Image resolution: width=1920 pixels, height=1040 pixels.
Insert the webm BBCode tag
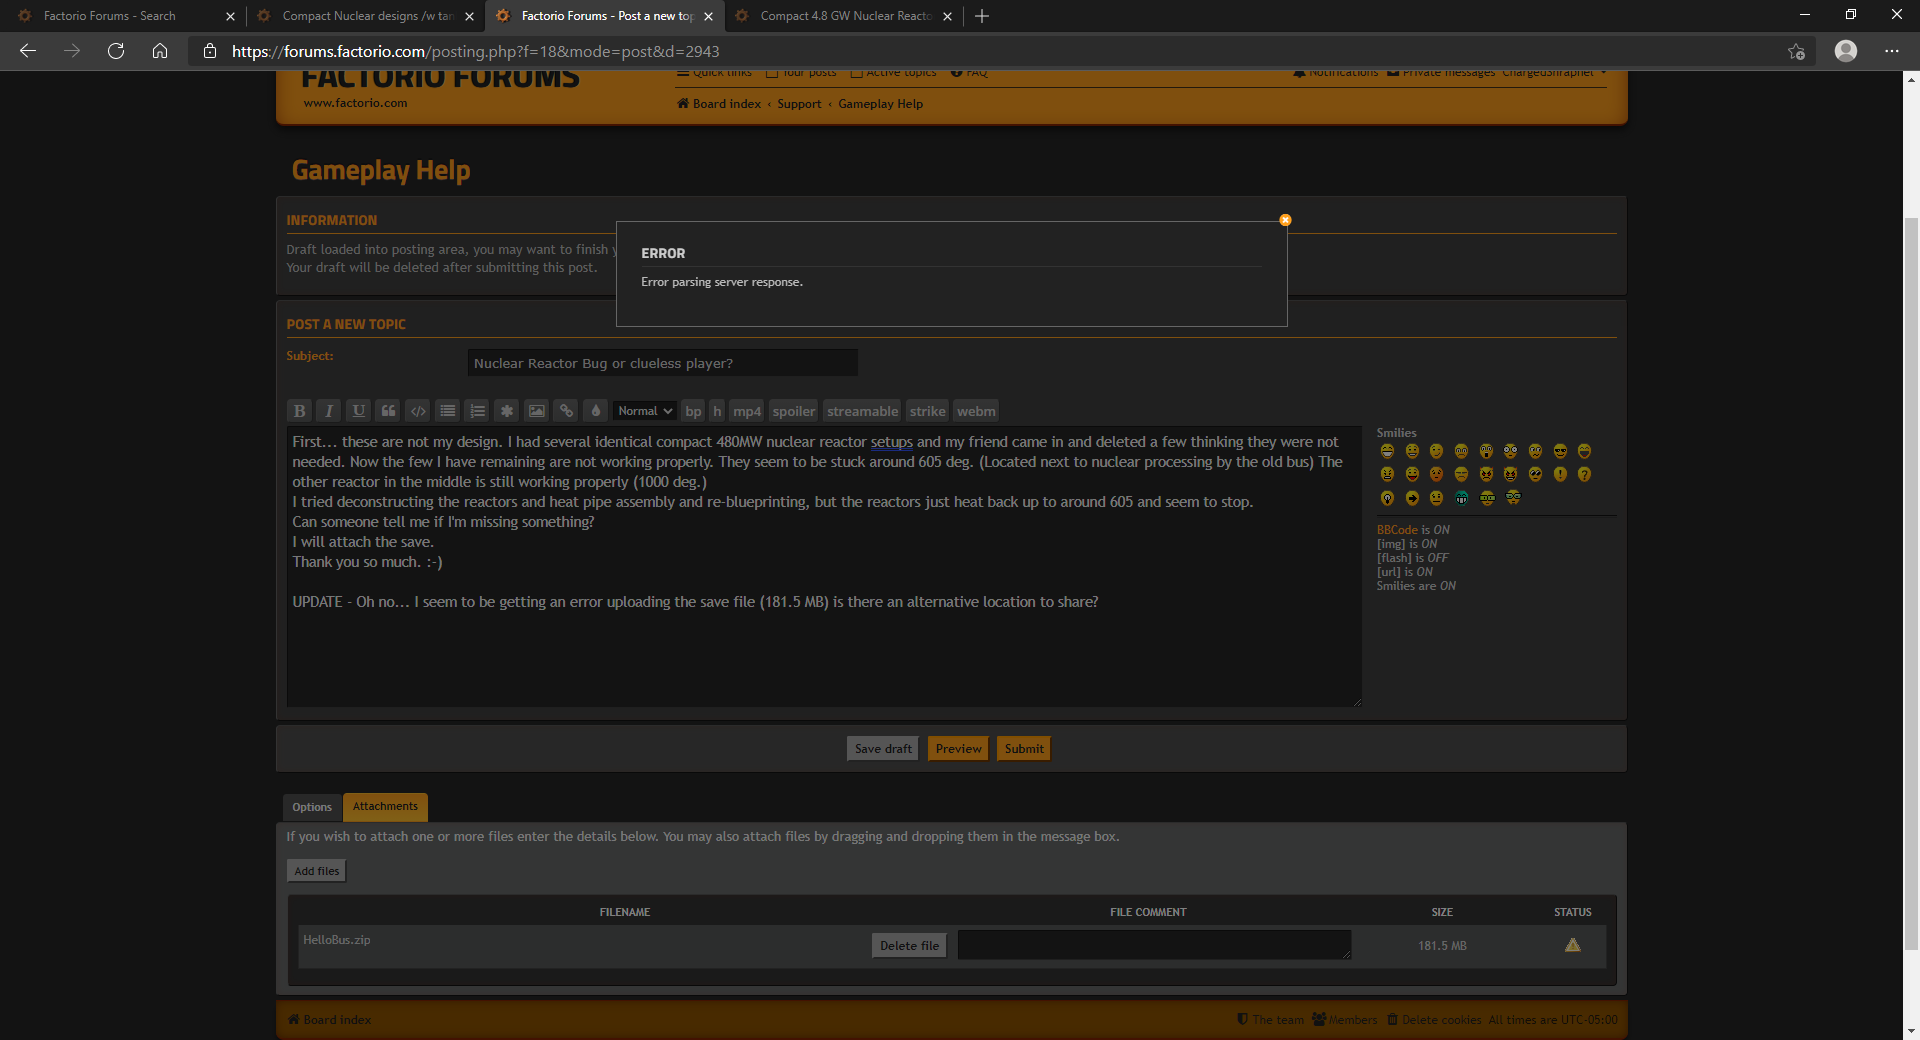(976, 411)
